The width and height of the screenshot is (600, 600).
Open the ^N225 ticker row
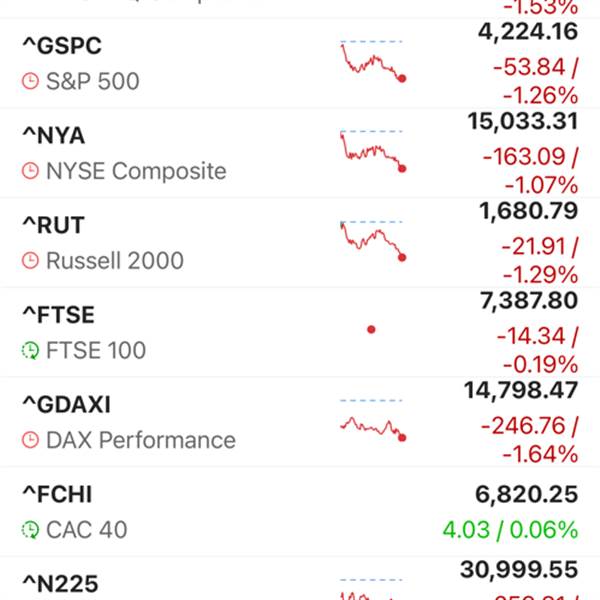(x=300, y=579)
